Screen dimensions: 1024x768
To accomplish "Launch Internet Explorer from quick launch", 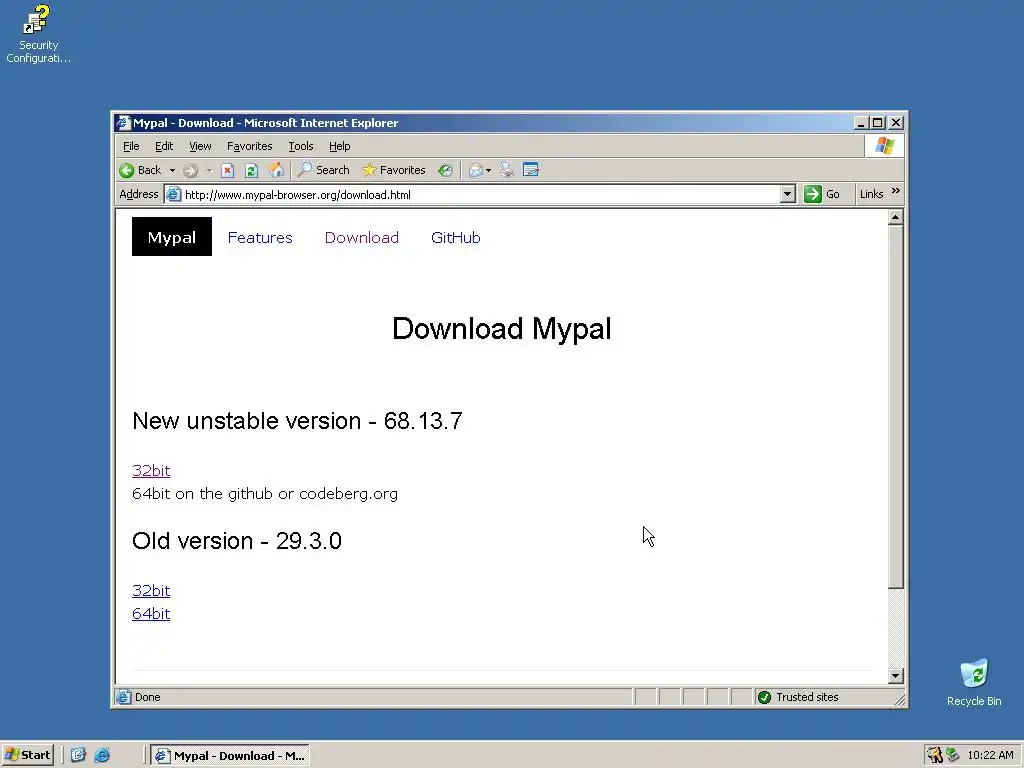I will pyautogui.click(x=102, y=756).
